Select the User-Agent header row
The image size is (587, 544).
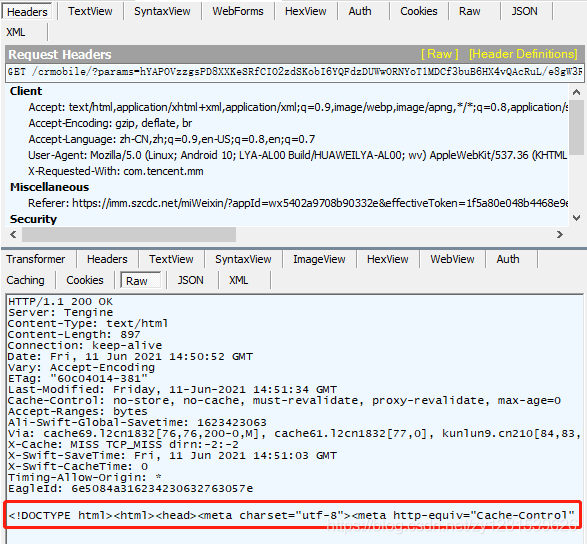tap(298, 155)
